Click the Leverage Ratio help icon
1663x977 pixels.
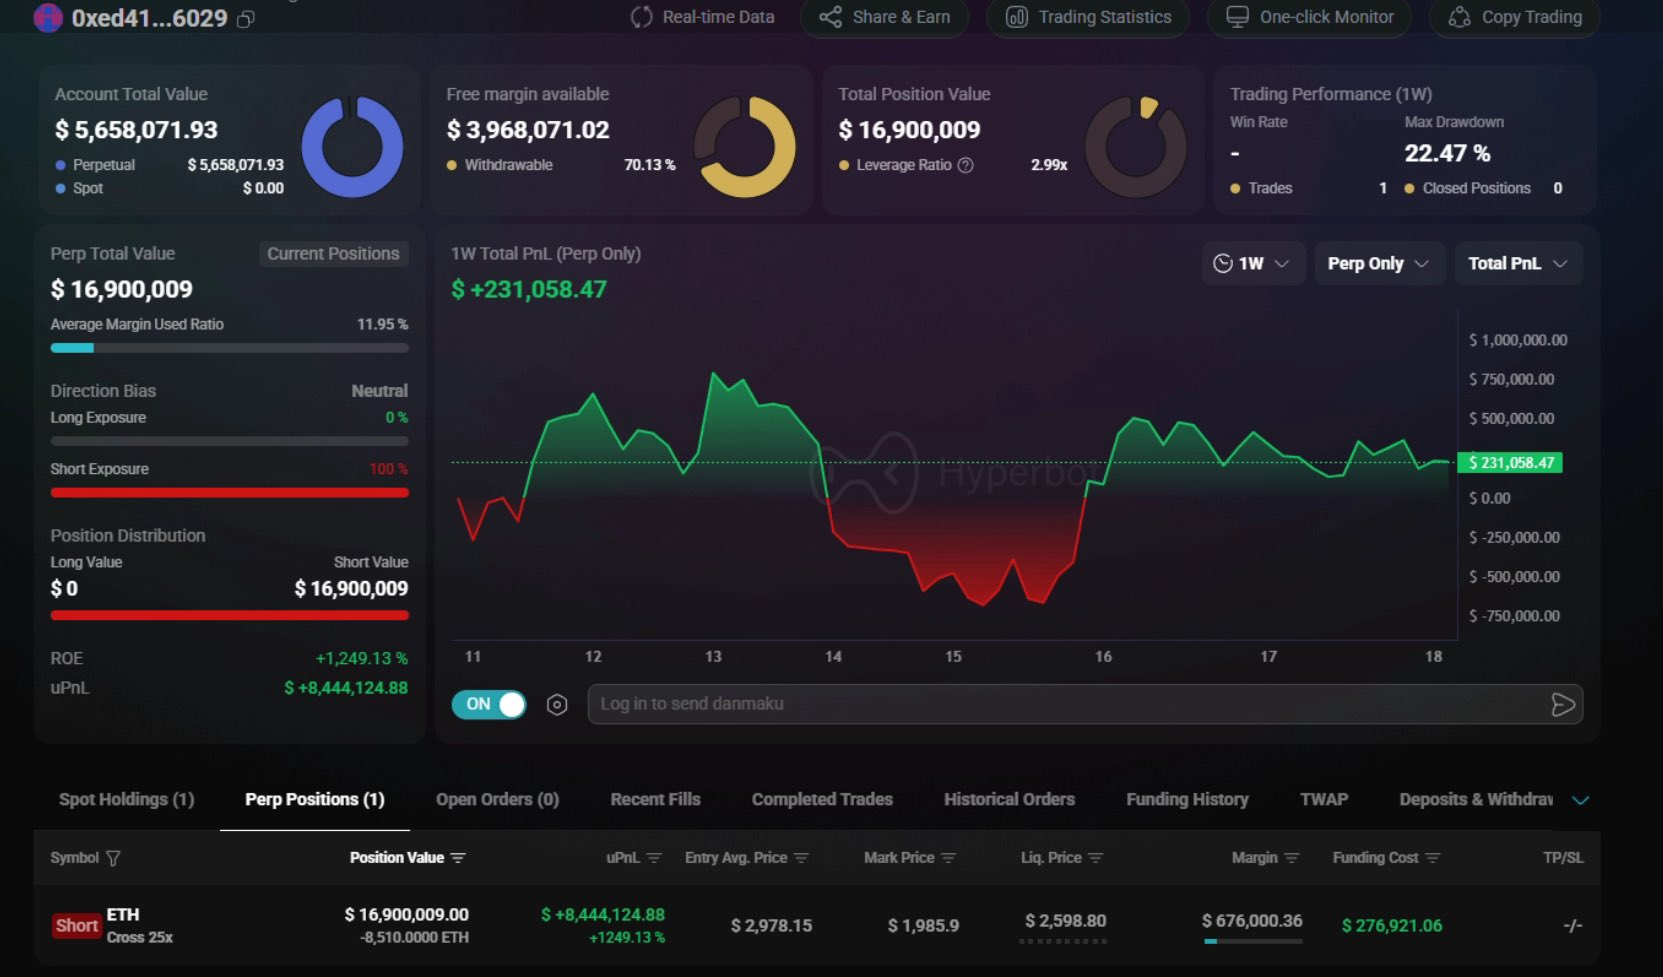tap(965, 165)
